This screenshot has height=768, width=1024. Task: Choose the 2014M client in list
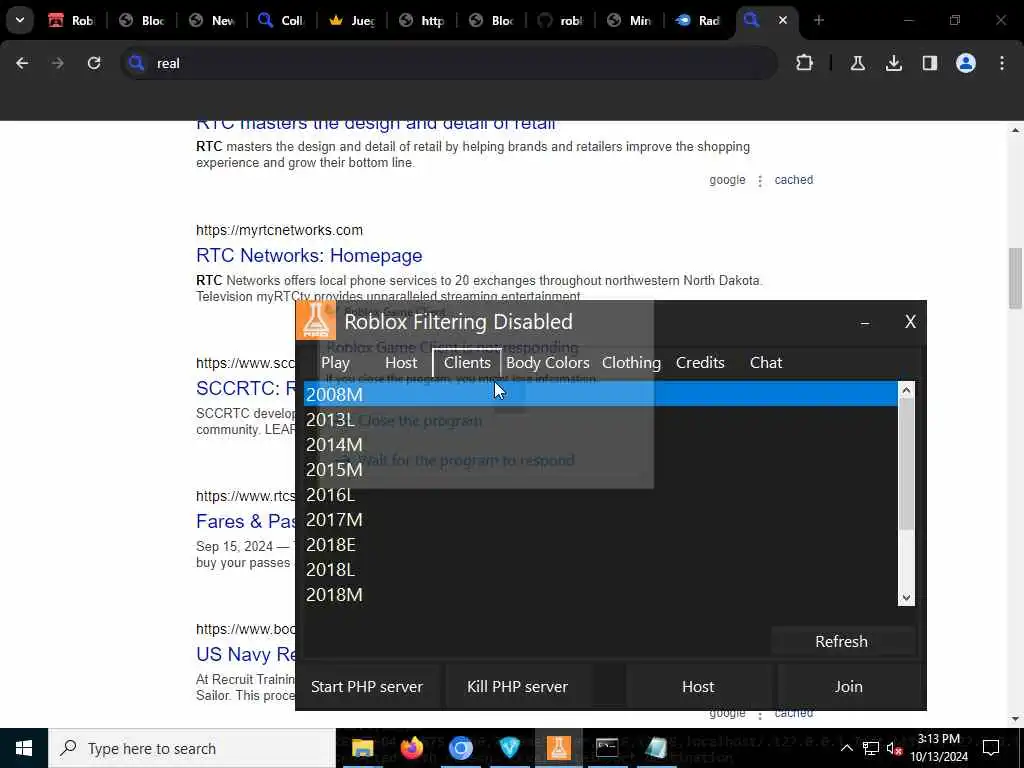coord(600,445)
